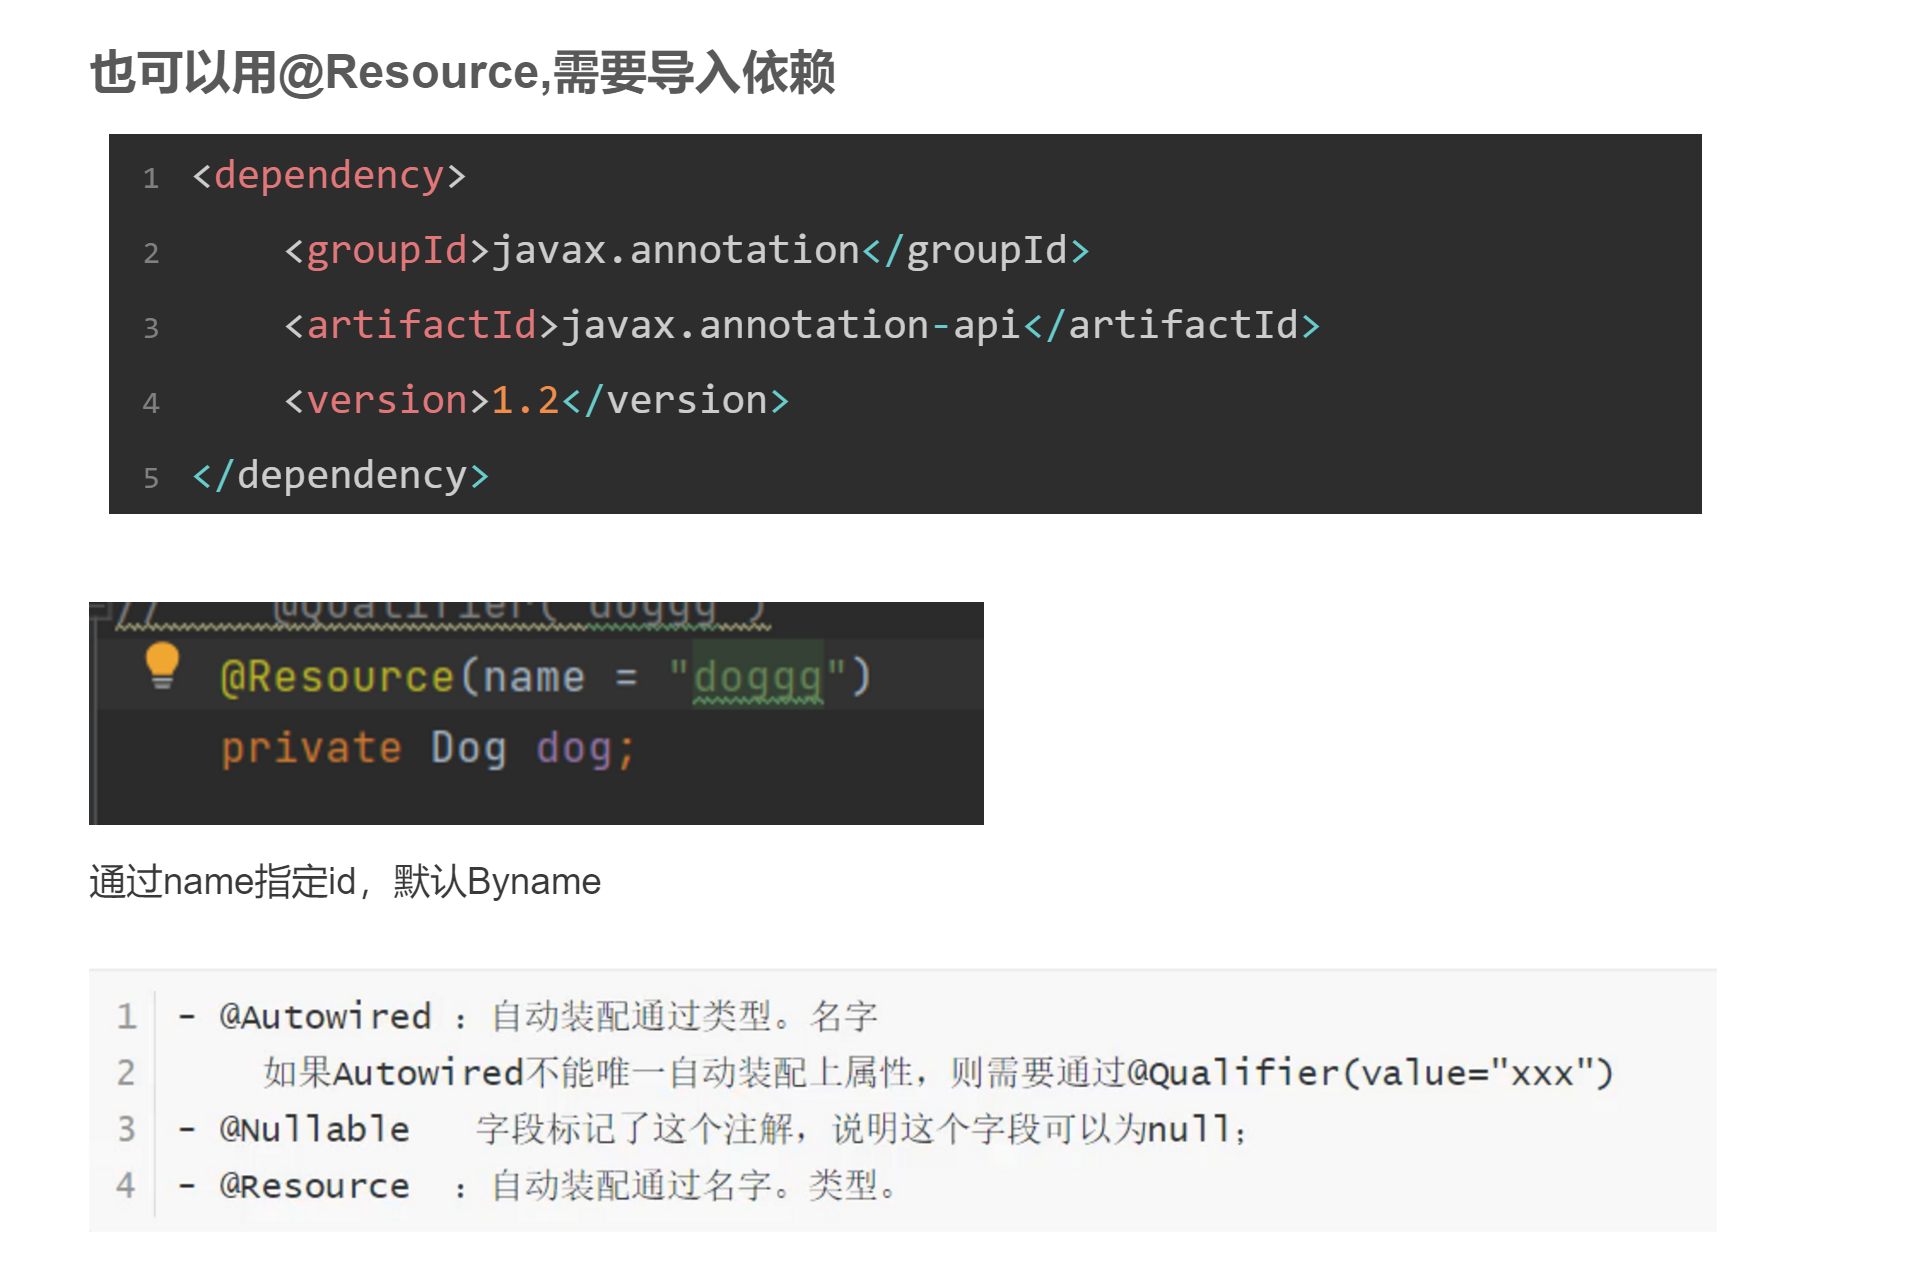Click @Autowired in the notes image

tap(325, 1017)
